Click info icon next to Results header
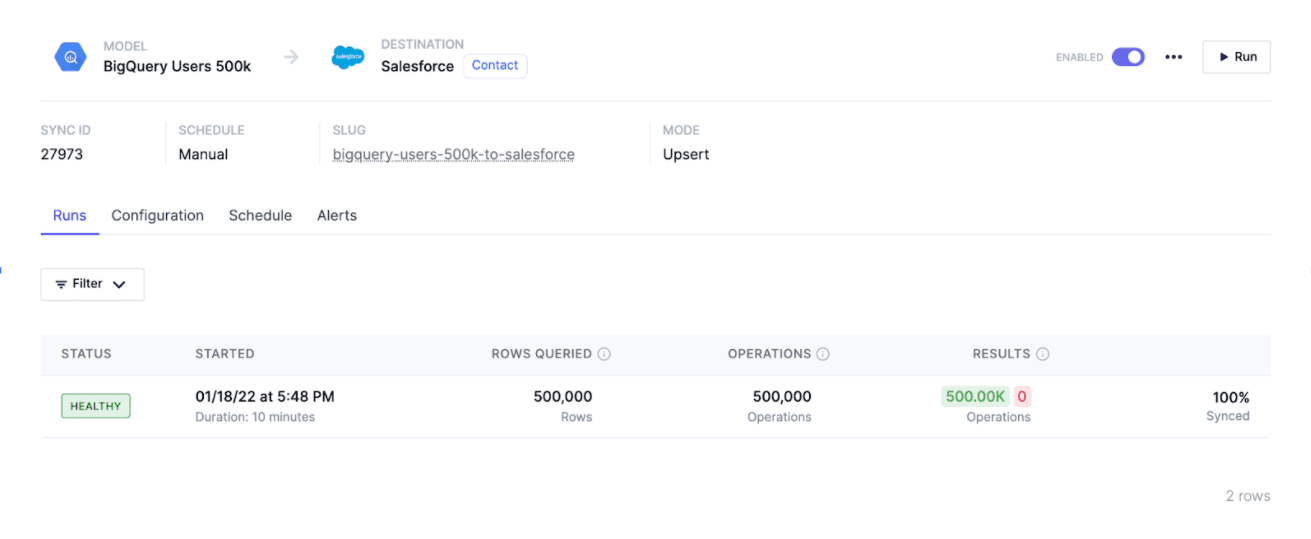The width and height of the screenshot is (1311, 539). point(1042,354)
